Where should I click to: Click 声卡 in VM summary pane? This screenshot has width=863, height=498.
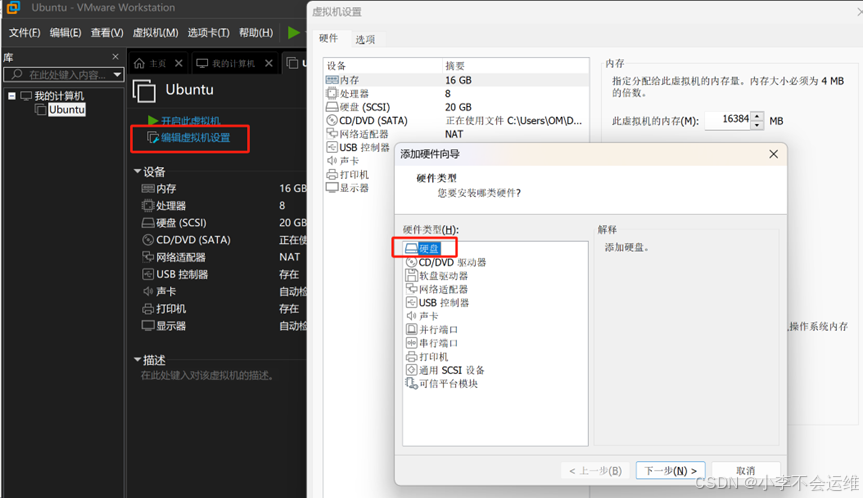pyautogui.click(x=159, y=291)
